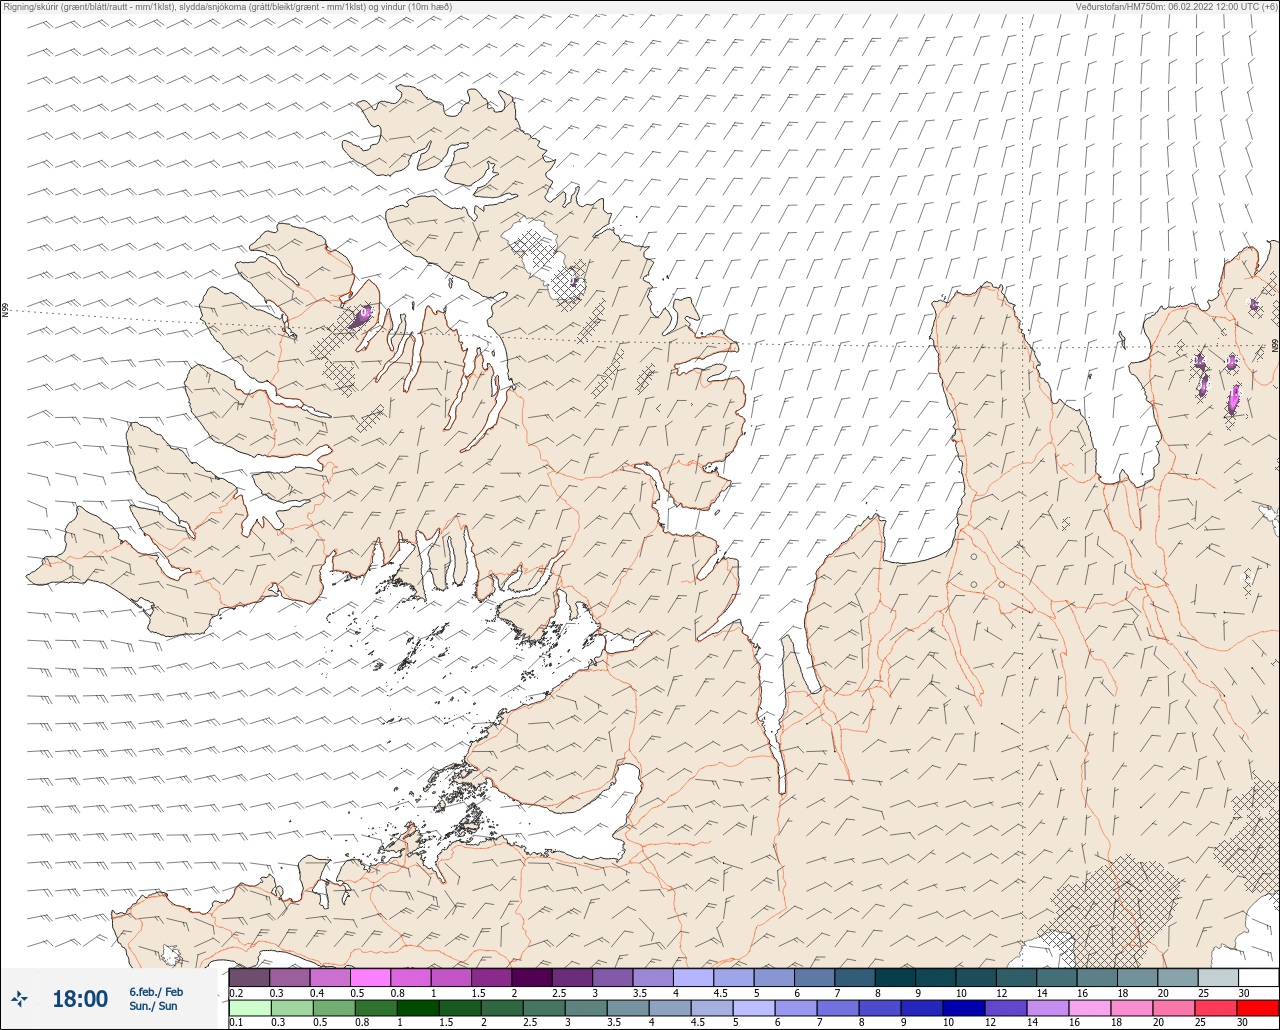Screen dimensions: 1280x1030
Task: Click the 'Sun./ Sun' weekday text
Action: [x=153, y=1006]
